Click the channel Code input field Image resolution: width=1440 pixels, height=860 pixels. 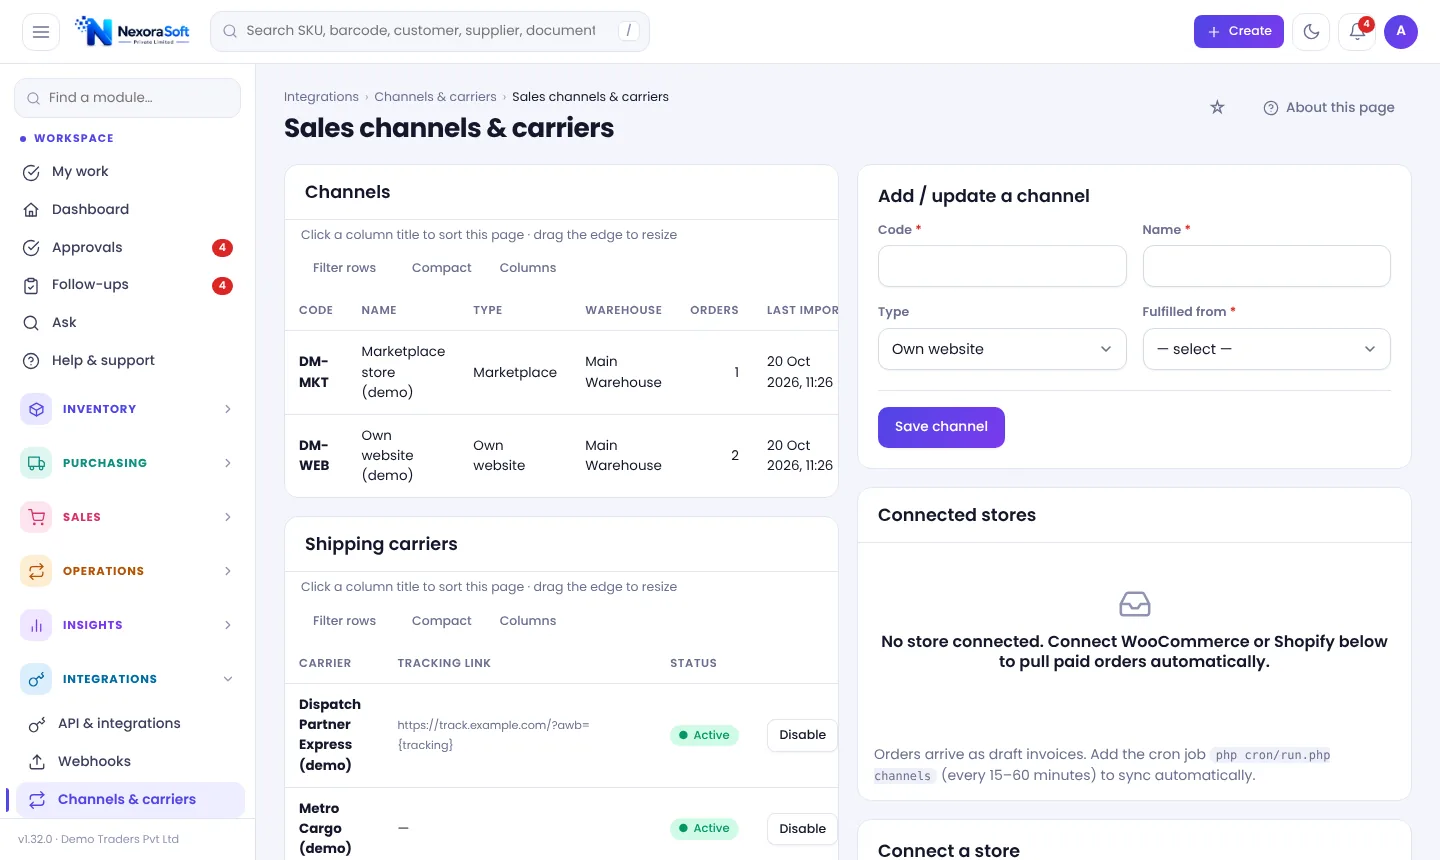pyautogui.click(x=1002, y=266)
